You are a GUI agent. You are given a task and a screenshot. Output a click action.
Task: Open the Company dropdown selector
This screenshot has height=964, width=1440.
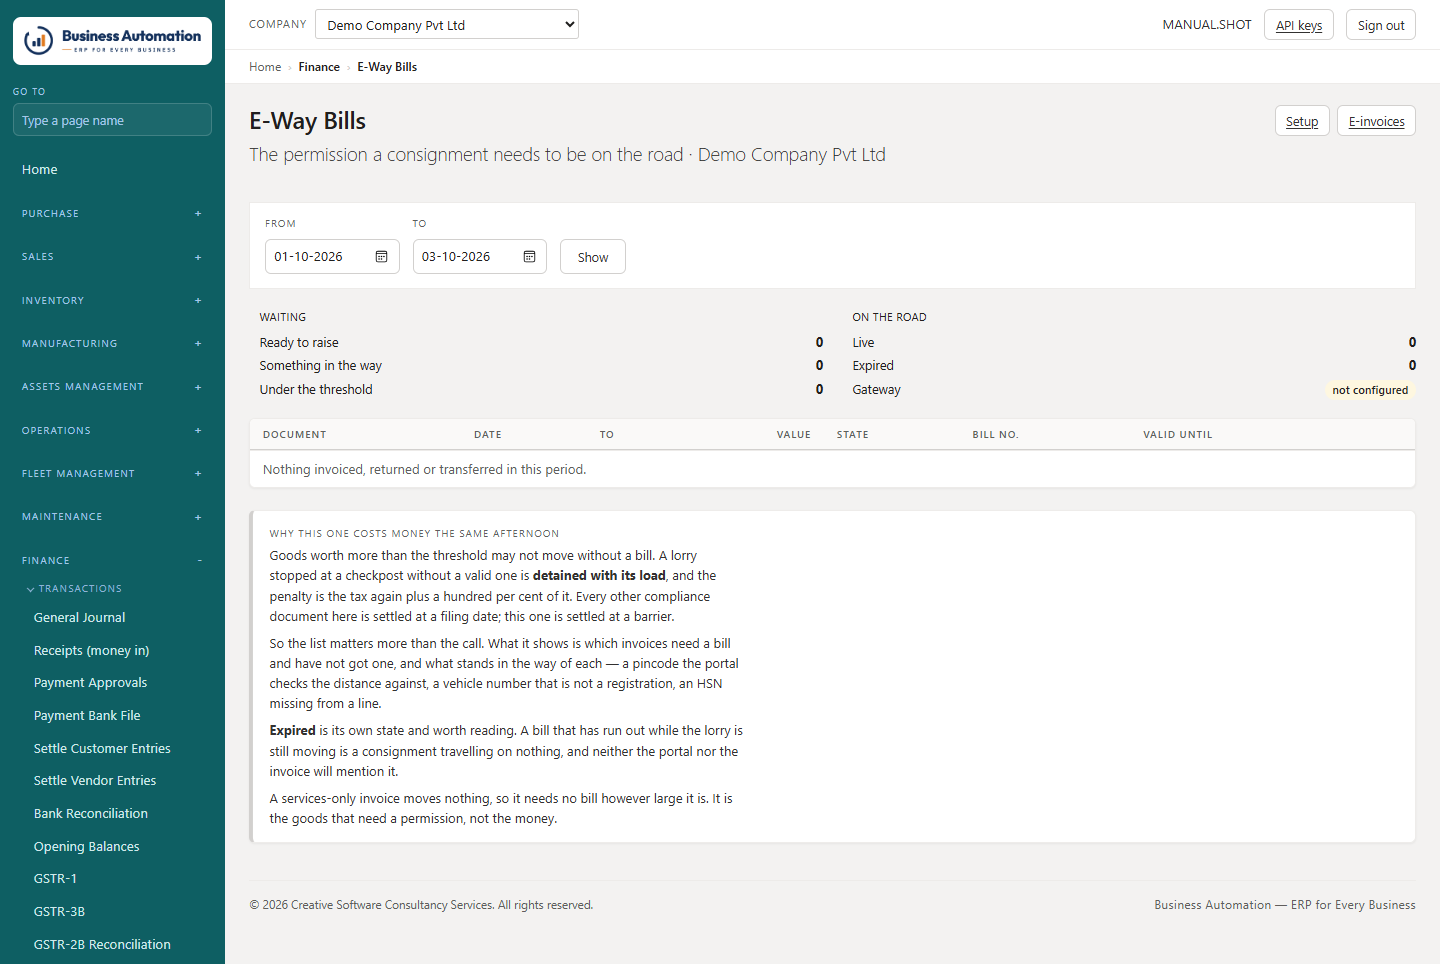coord(447,24)
